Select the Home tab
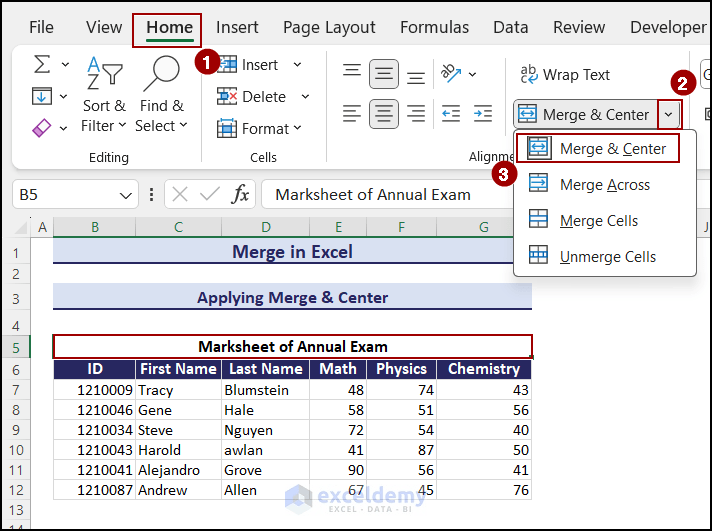 169,28
